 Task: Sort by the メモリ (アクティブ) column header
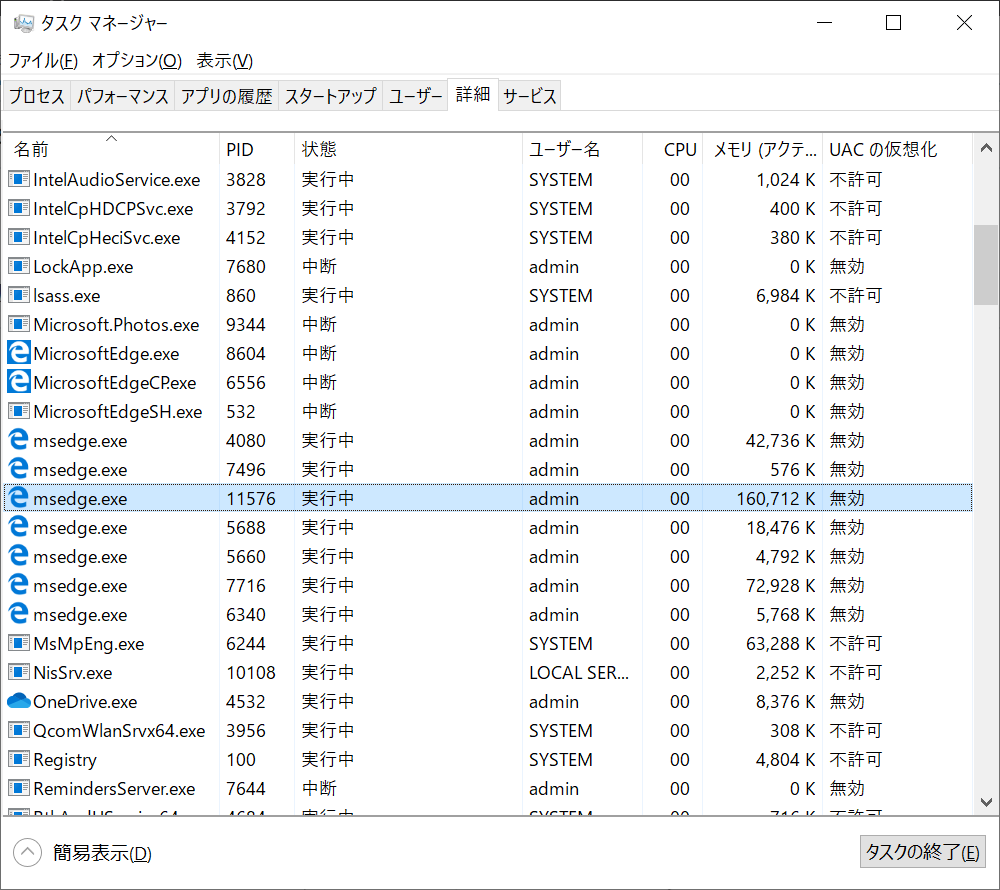click(763, 149)
